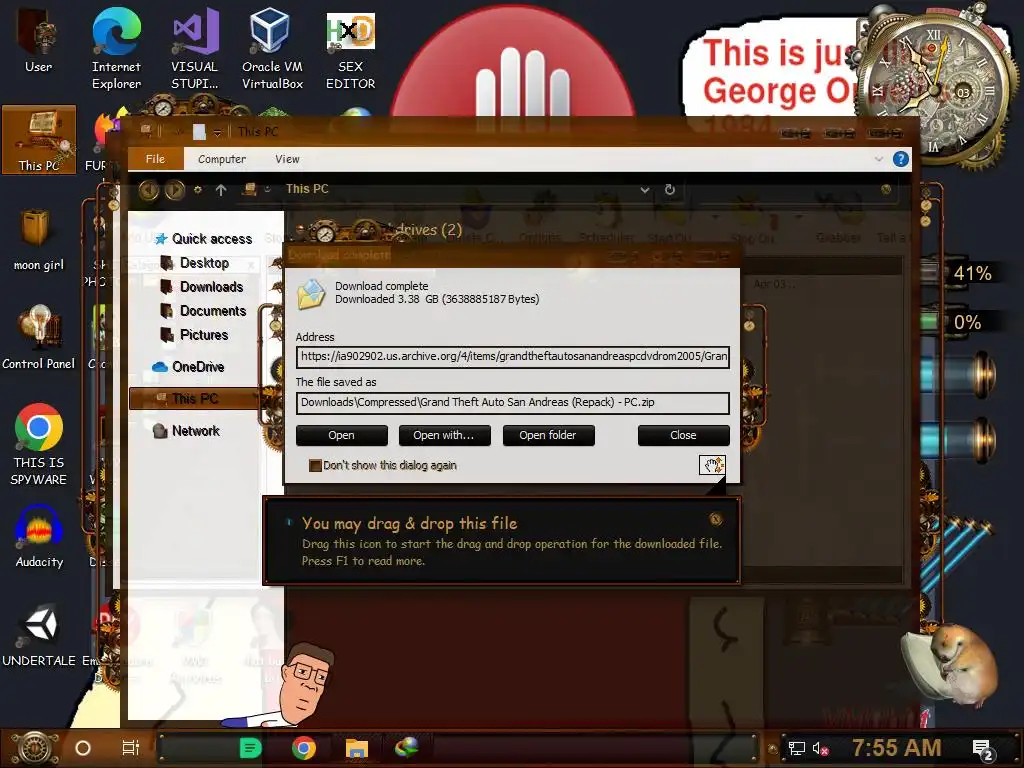Click the Explorer Forward arrow button

click(x=174, y=189)
